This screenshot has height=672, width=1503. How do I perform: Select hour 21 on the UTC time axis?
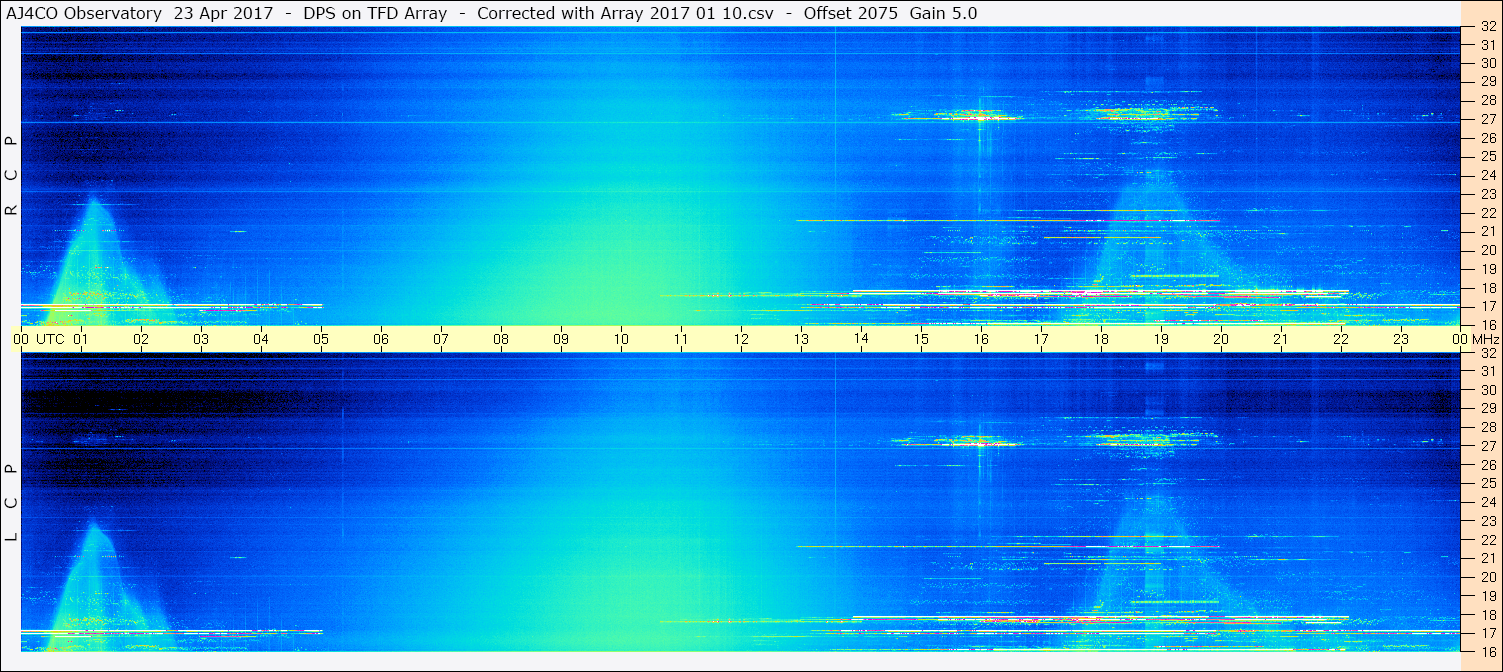(1281, 339)
